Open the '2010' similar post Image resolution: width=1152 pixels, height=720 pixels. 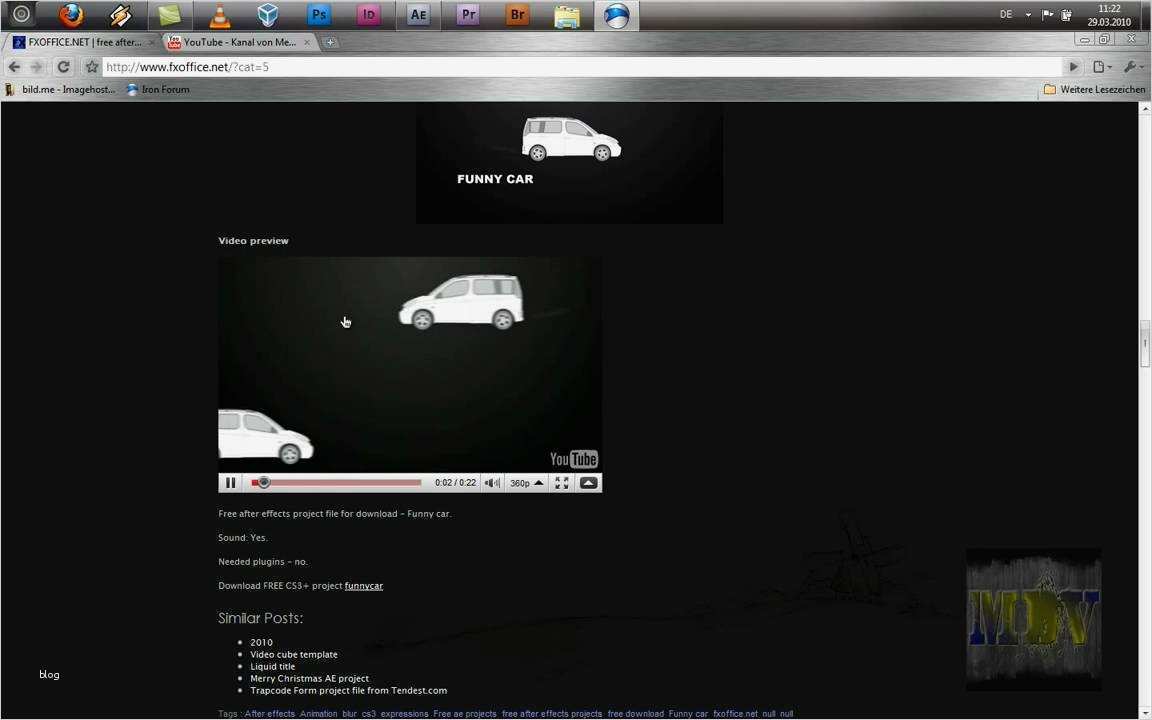[x=262, y=642]
